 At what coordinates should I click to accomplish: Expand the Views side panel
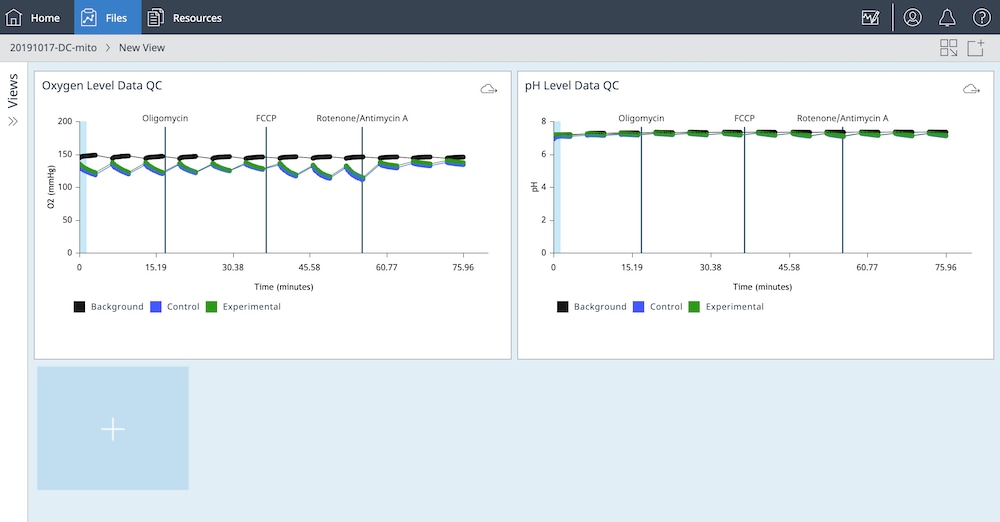click(13, 121)
